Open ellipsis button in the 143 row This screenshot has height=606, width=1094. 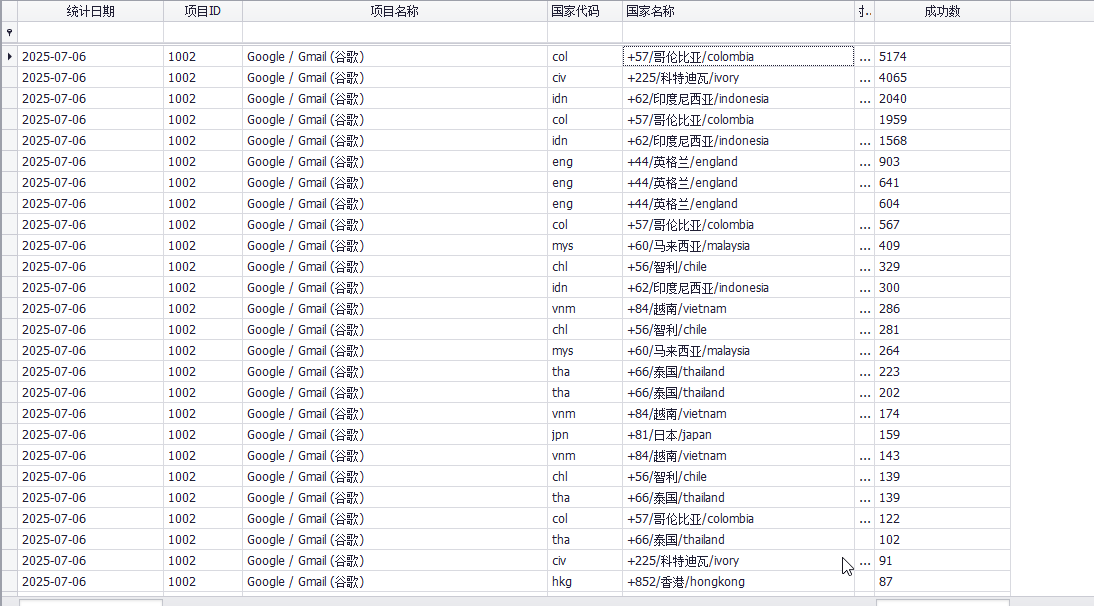(x=864, y=455)
